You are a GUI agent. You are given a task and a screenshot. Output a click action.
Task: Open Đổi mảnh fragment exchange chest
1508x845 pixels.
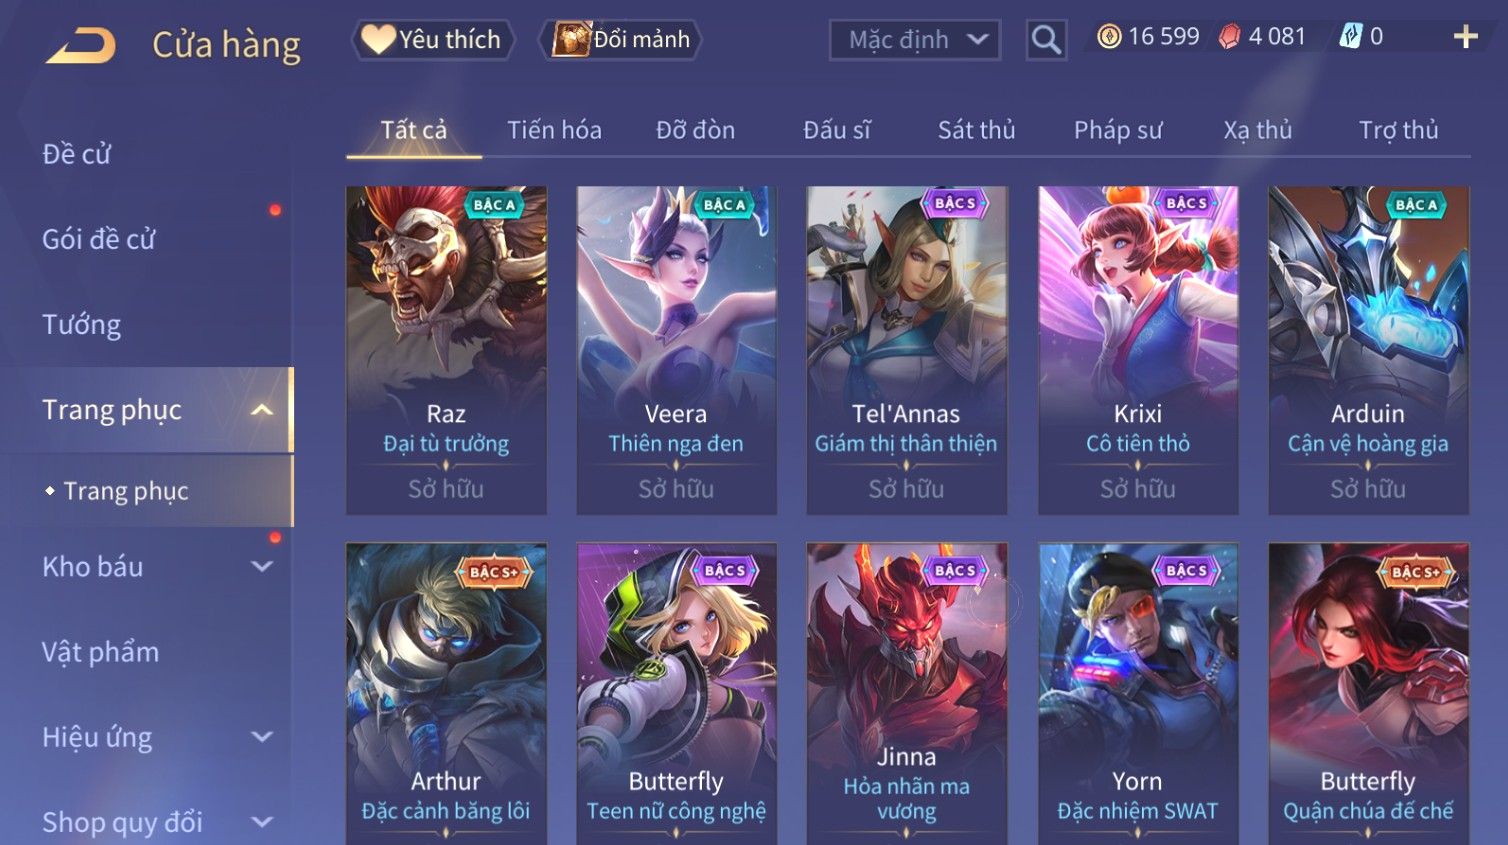click(620, 40)
